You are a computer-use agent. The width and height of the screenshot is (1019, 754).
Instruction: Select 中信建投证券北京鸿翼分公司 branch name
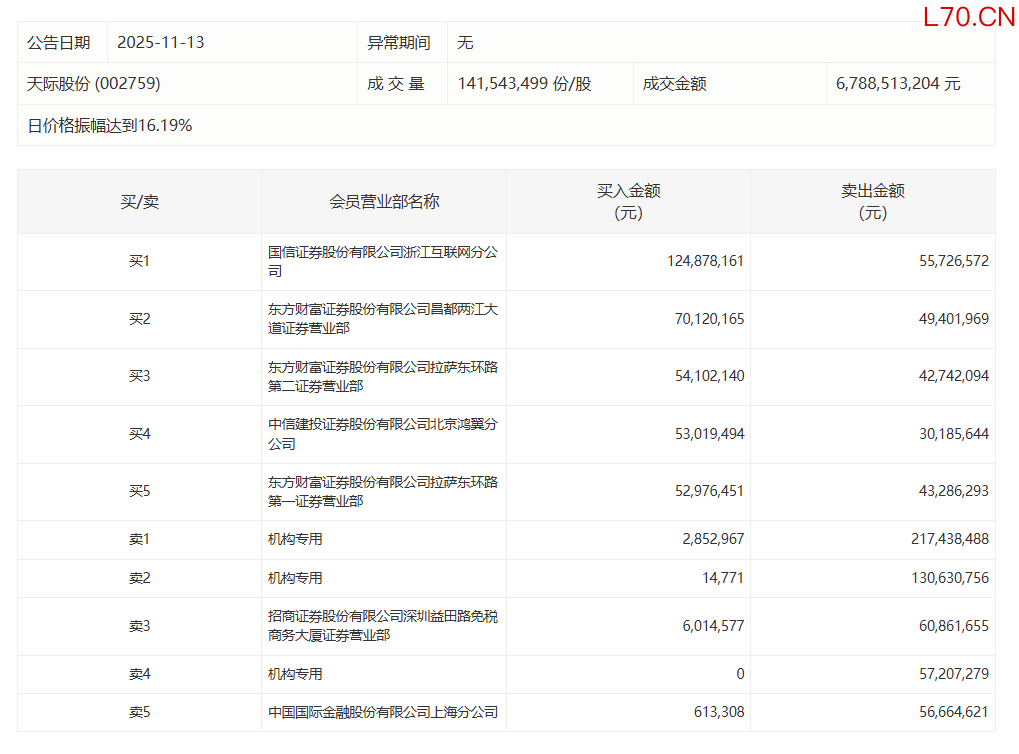coord(382,434)
